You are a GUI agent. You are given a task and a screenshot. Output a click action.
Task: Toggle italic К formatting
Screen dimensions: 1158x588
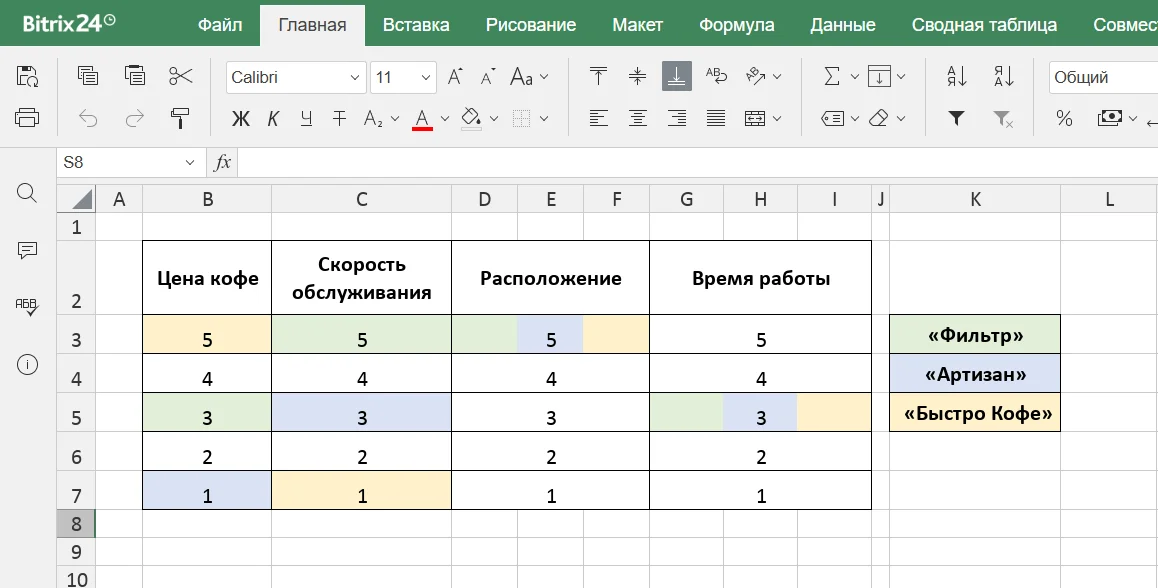pyautogui.click(x=273, y=118)
